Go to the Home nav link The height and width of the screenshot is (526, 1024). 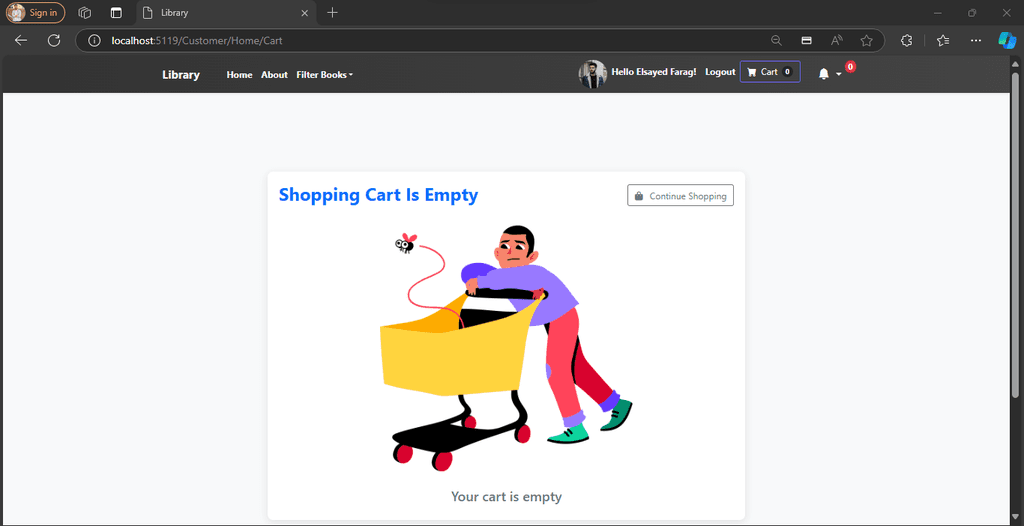coord(239,74)
